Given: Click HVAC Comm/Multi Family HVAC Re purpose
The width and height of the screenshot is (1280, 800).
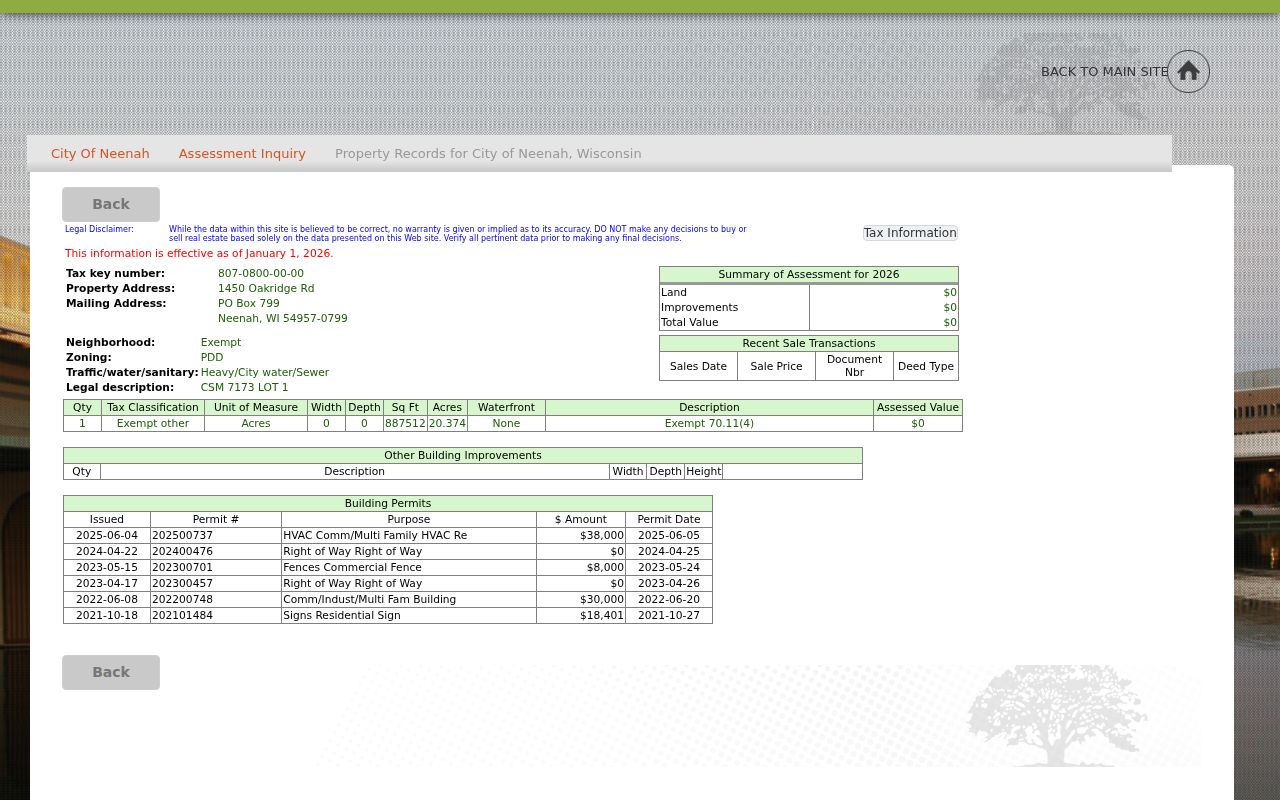Looking at the screenshot, I should (409, 535).
